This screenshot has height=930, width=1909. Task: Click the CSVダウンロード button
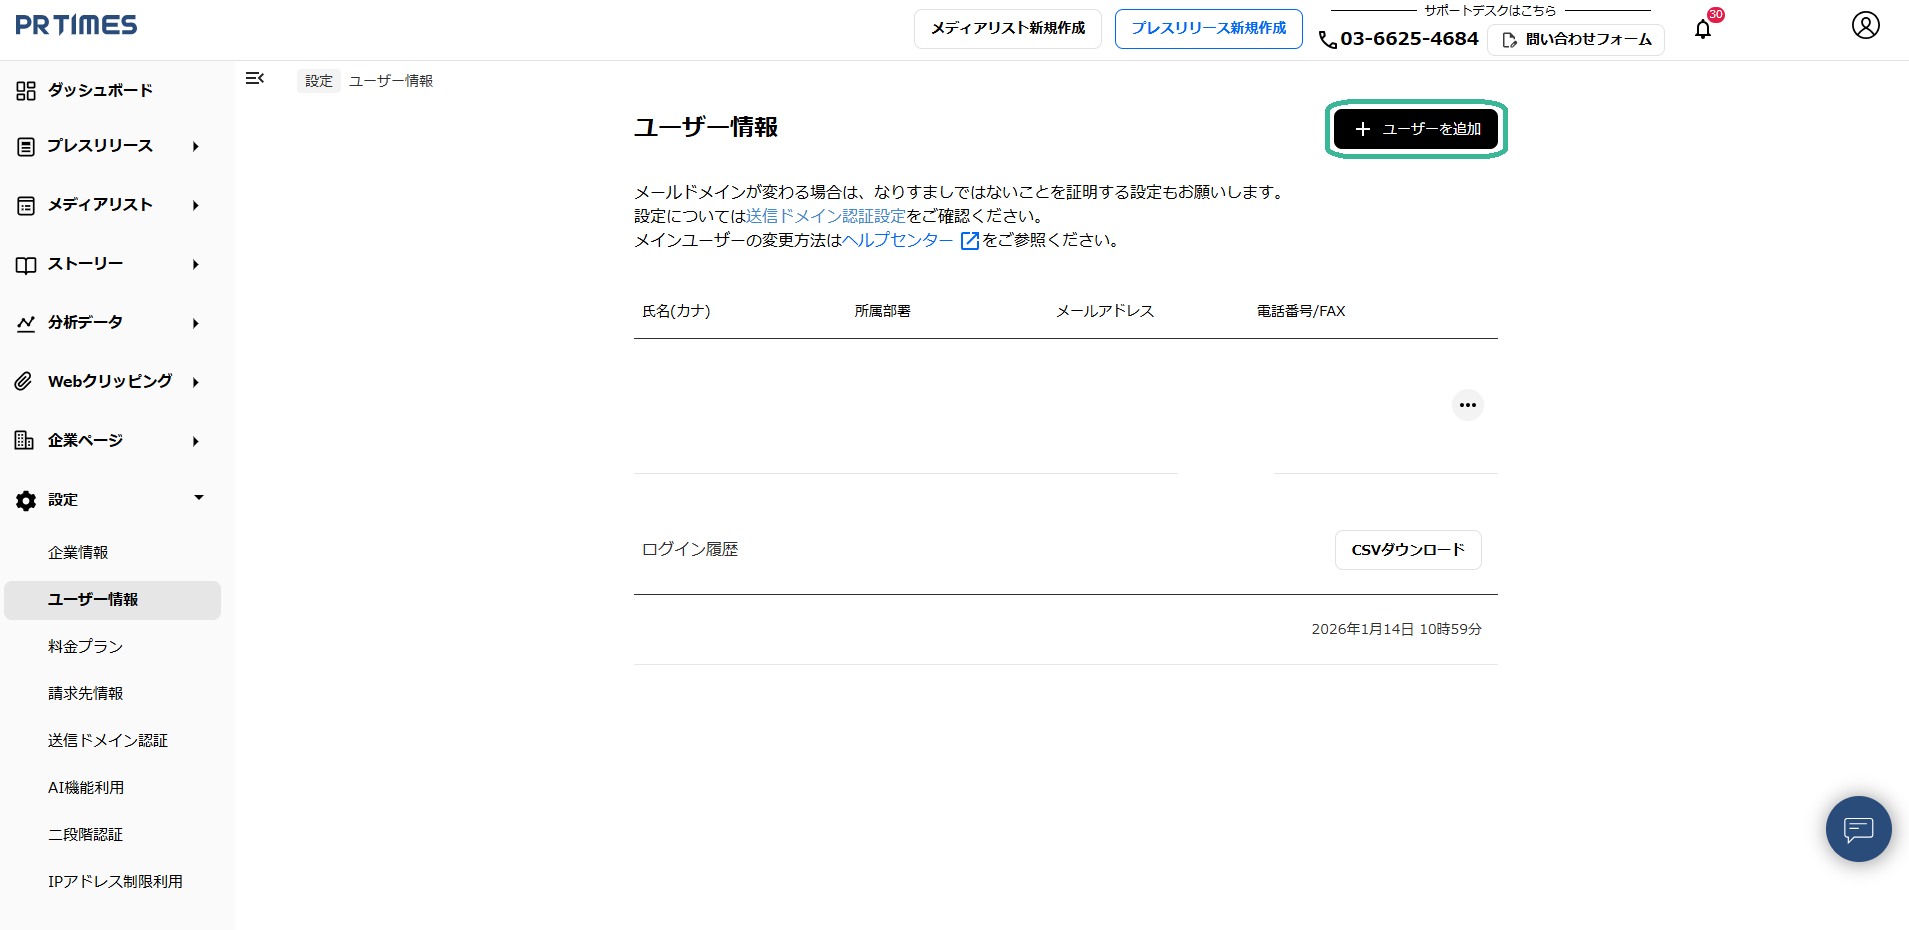click(x=1407, y=549)
